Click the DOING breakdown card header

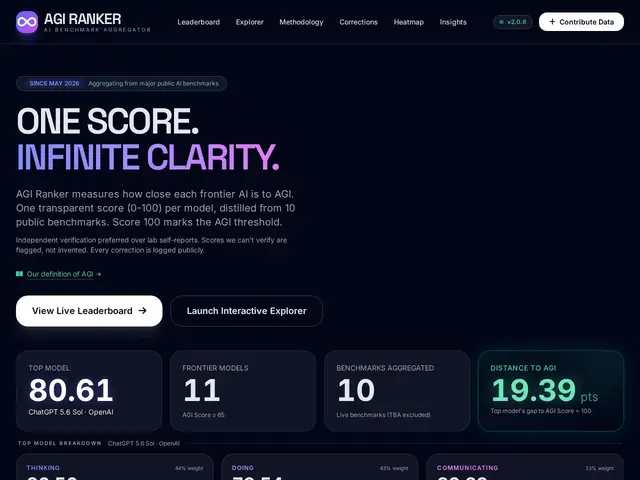(242, 468)
